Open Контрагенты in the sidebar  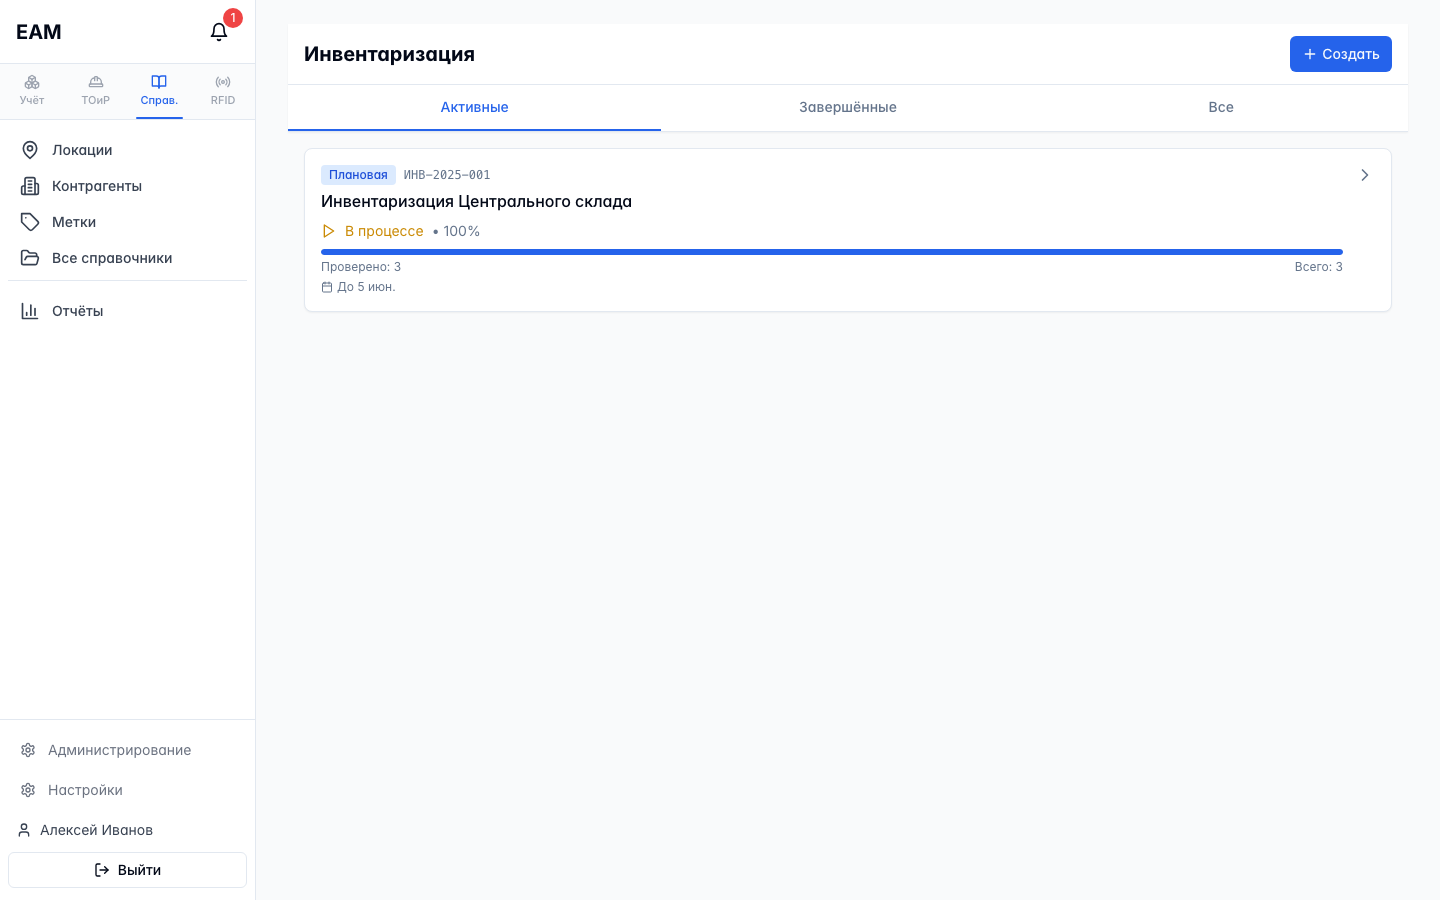pos(127,186)
